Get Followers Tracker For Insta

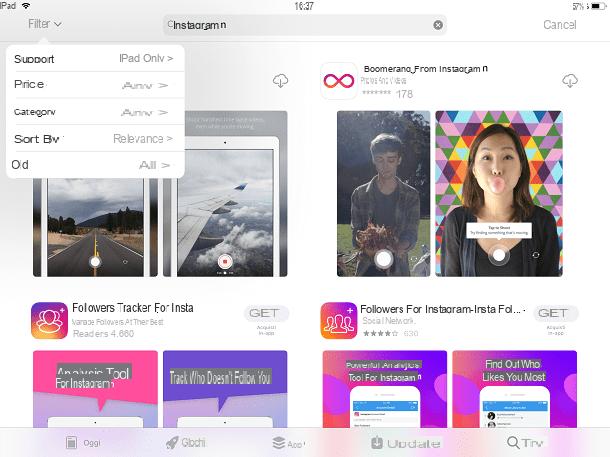point(266,313)
